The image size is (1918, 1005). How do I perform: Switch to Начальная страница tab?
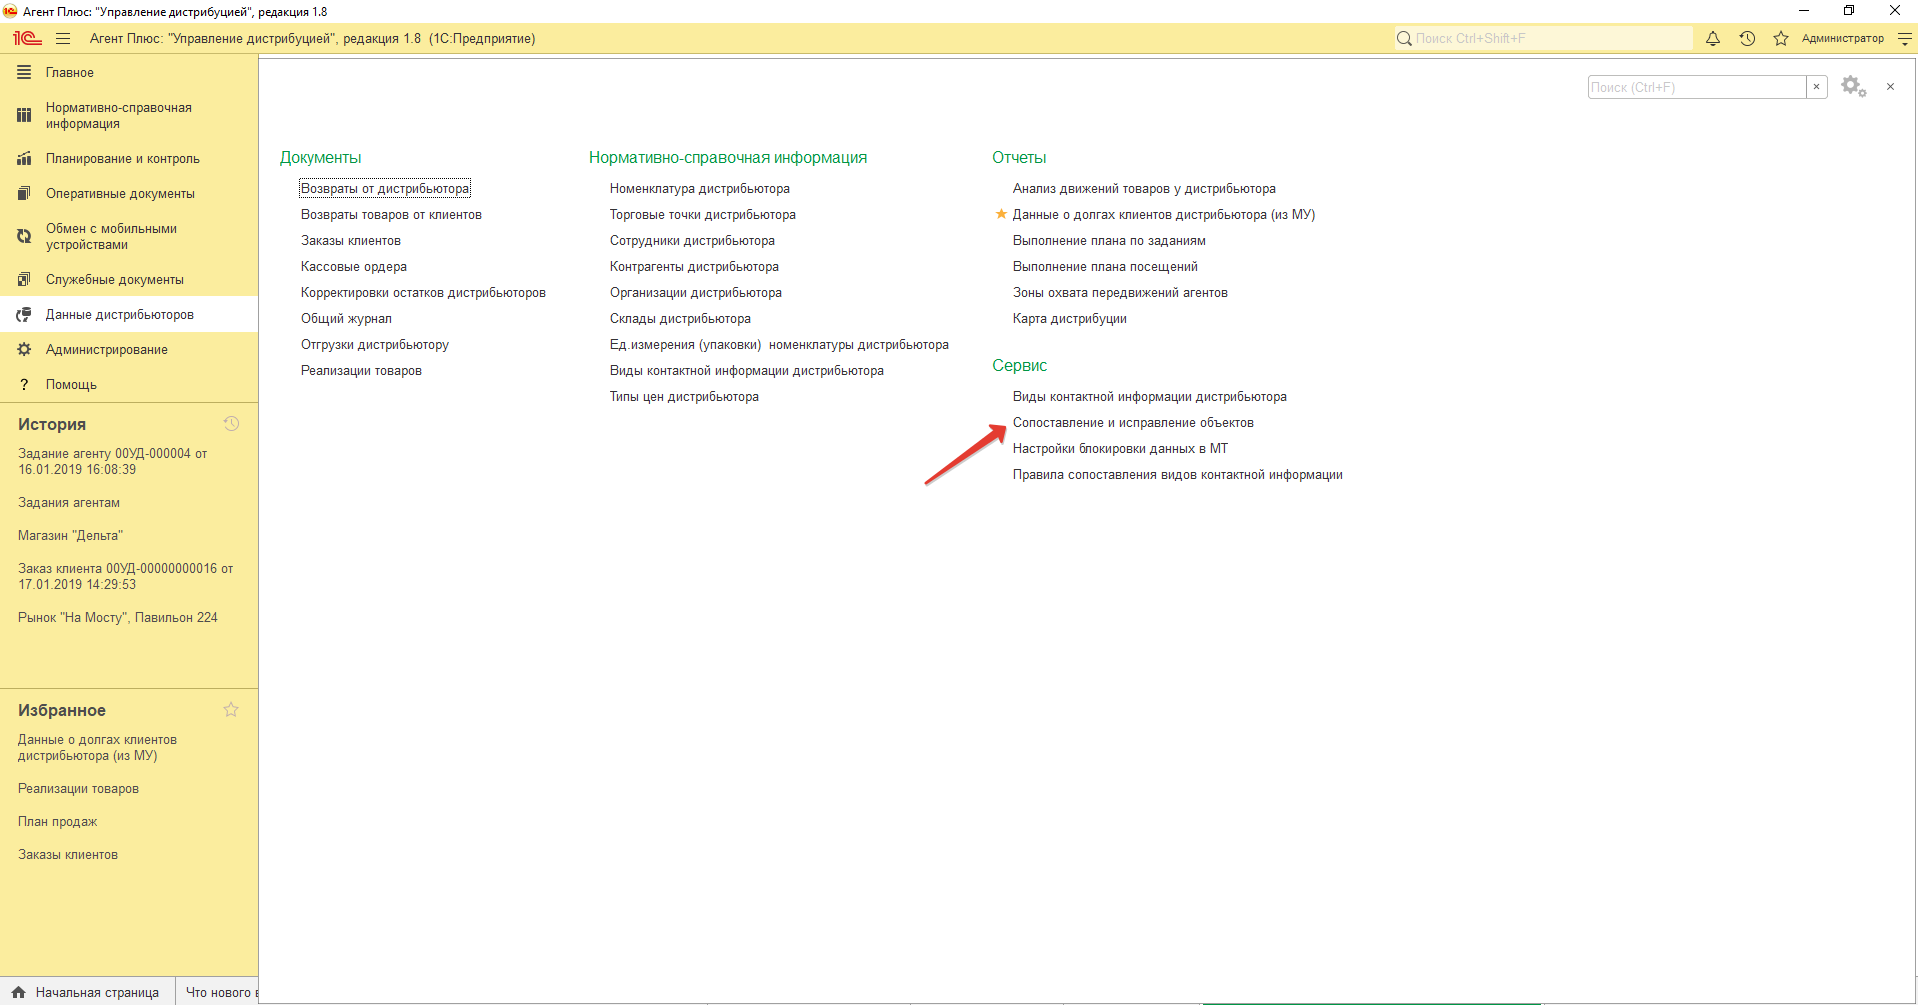[87, 992]
